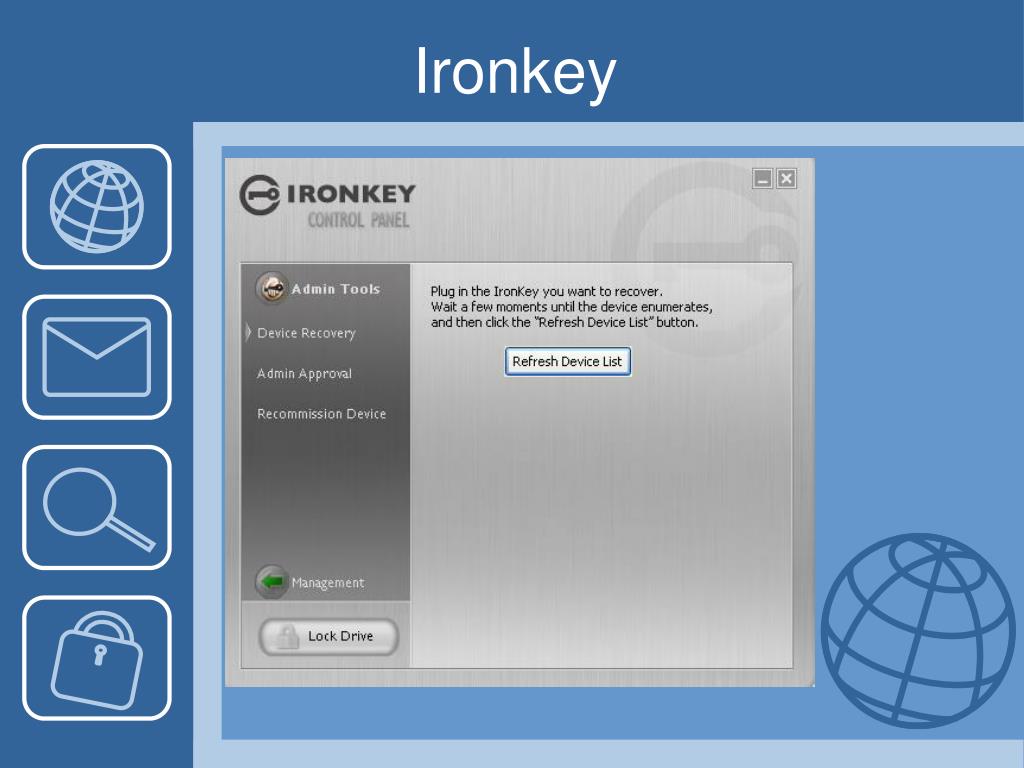
Task: Click the padlock icon in the slide sidebar
Action: point(97,658)
